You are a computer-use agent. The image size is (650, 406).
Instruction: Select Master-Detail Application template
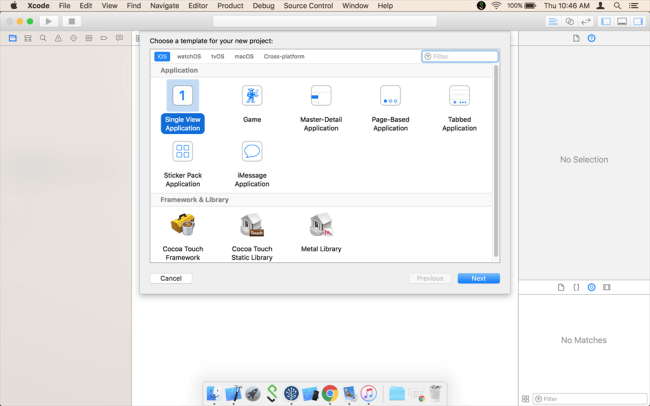click(321, 108)
